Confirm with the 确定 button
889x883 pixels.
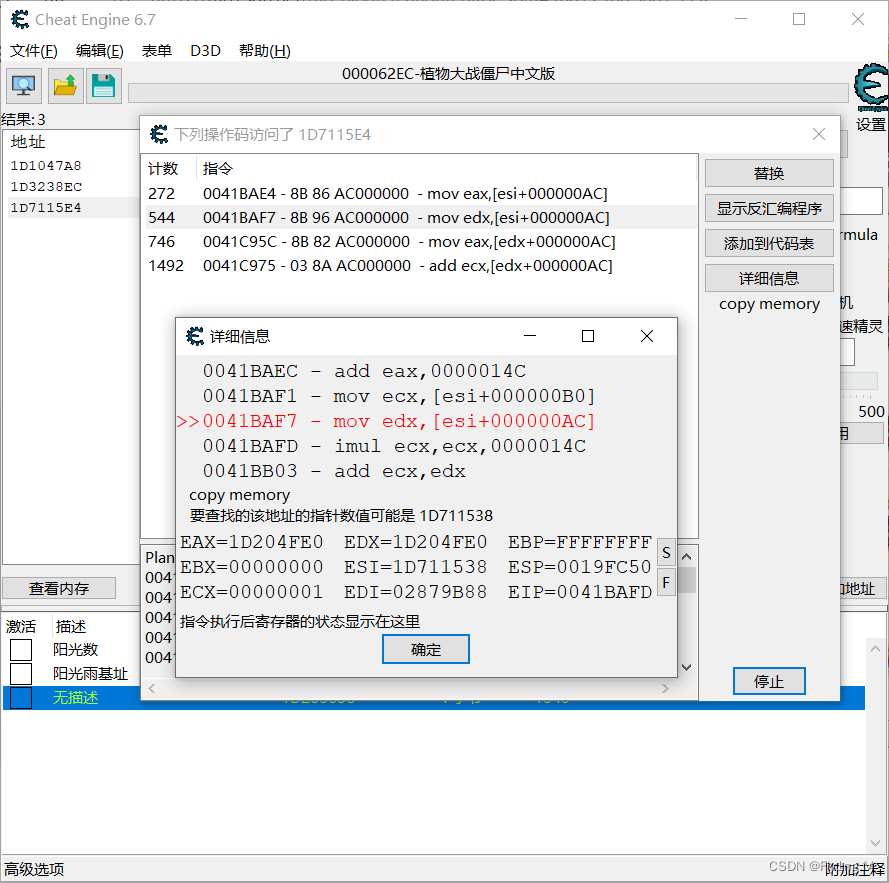[x=426, y=649]
